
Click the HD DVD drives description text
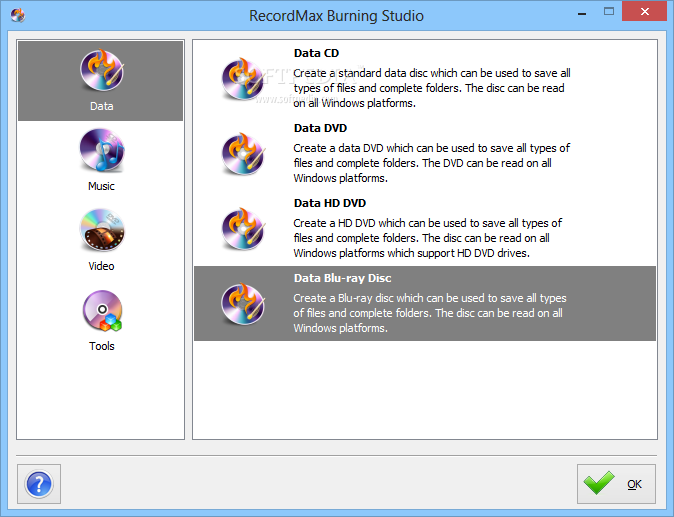(428, 238)
